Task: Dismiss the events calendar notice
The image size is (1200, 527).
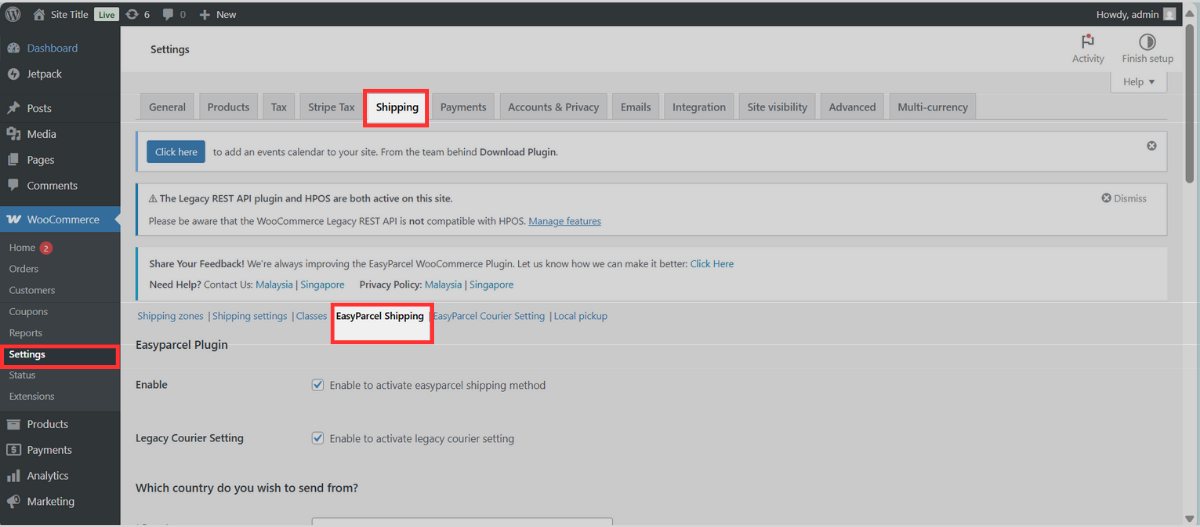Action: click(1151, 146)
